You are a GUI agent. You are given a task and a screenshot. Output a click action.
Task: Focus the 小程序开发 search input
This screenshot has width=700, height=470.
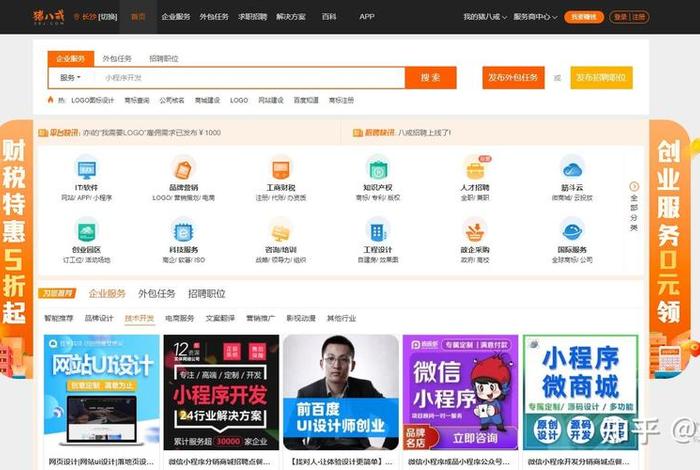[x=250, y=78]
